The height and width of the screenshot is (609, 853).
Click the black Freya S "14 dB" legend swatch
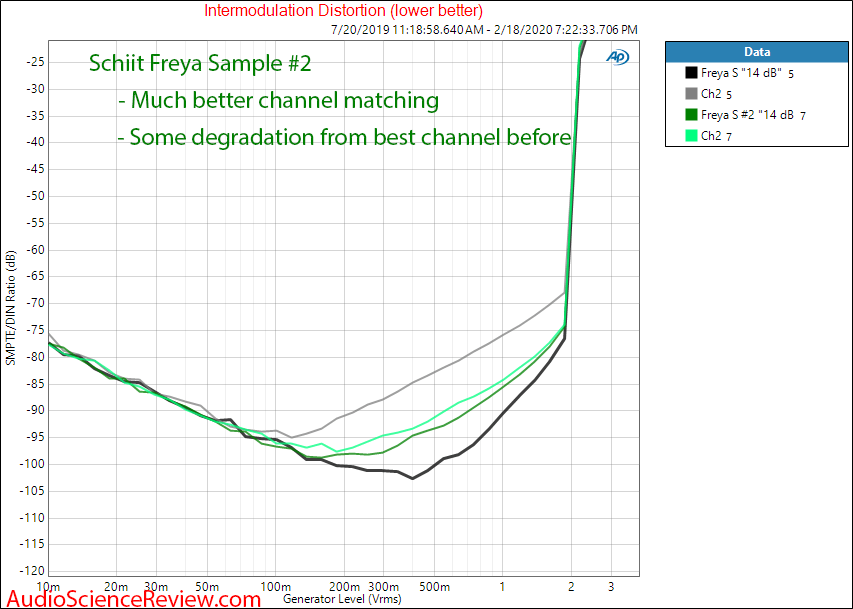click(691, 72)
